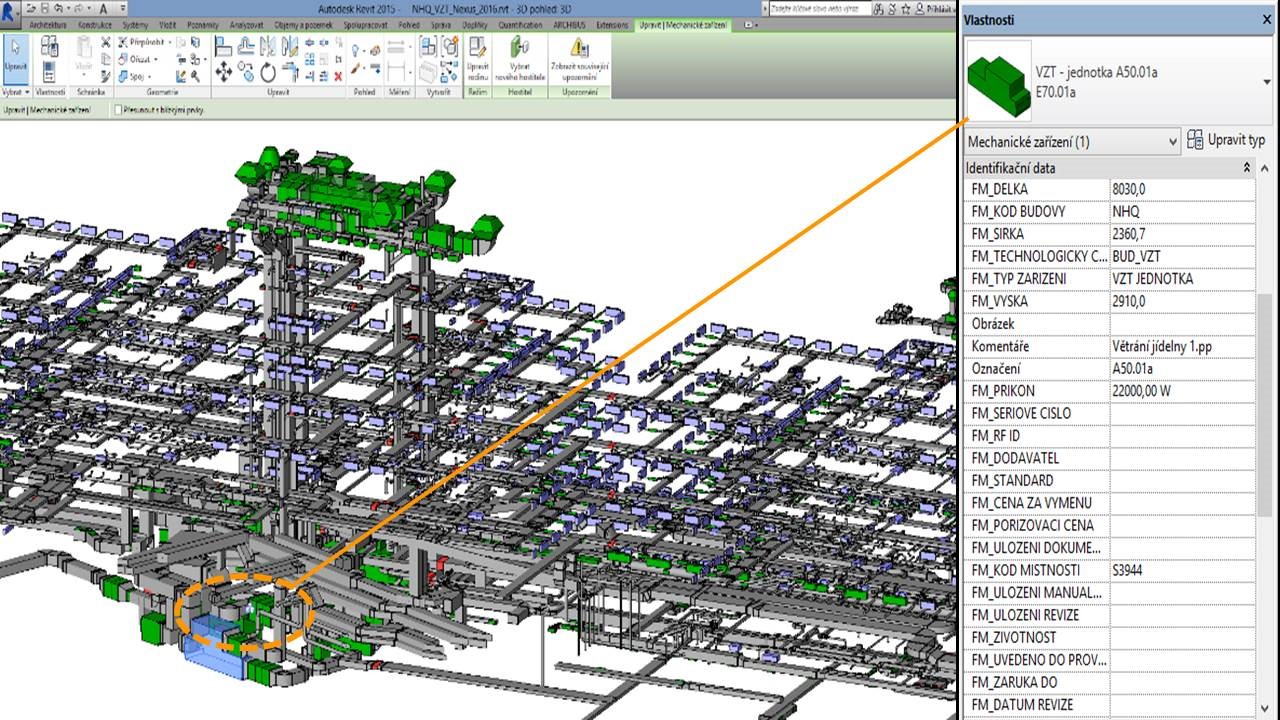Click the FM_ZIVOTNOST parameter row
The image size is (1280, 720).
click(x=1110, y=637)
